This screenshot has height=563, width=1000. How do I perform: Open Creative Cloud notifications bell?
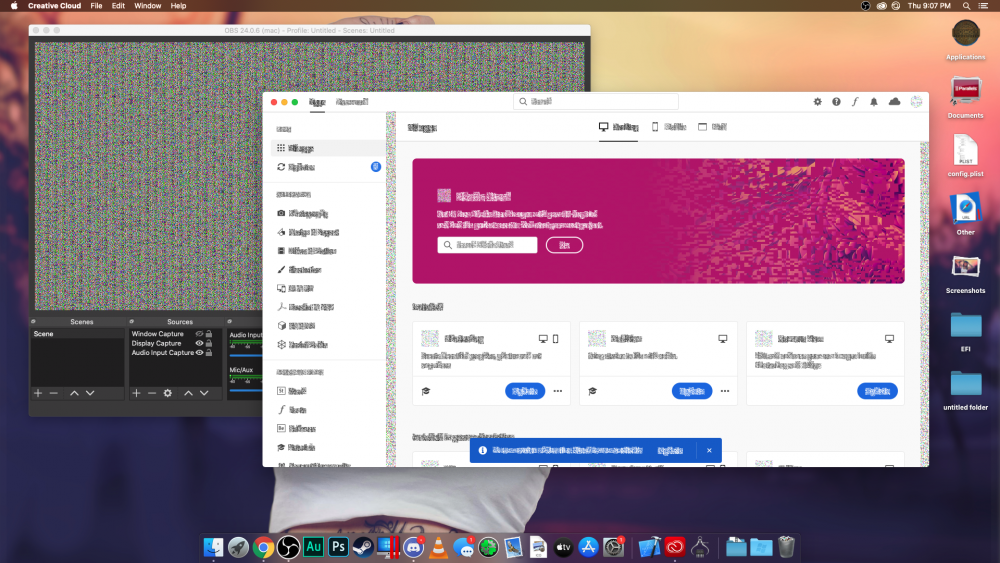pos(874,102)
